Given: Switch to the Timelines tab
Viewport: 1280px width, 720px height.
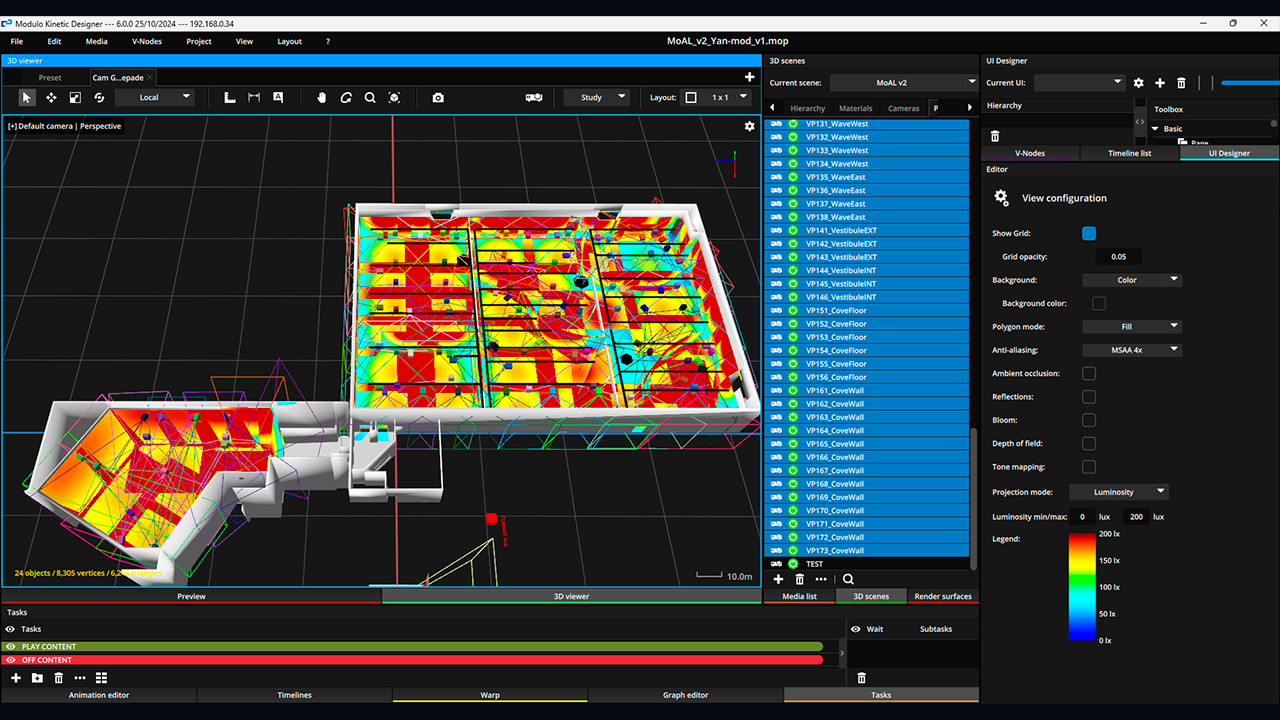Looking at the screenshot, I should [x=294, y=695].
